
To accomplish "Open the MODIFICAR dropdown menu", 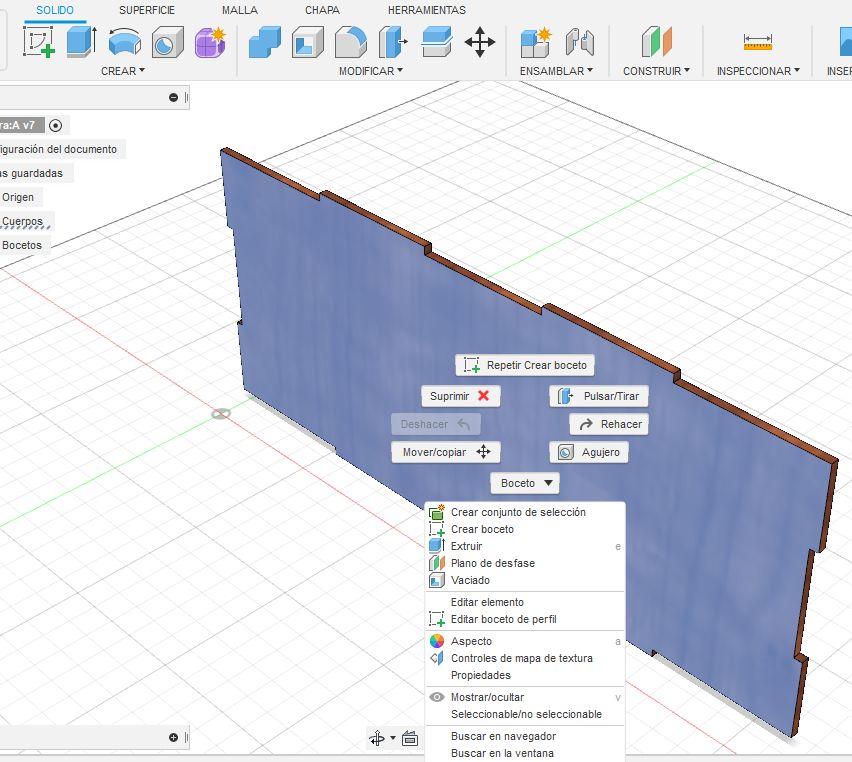I will tap(371, 71).
